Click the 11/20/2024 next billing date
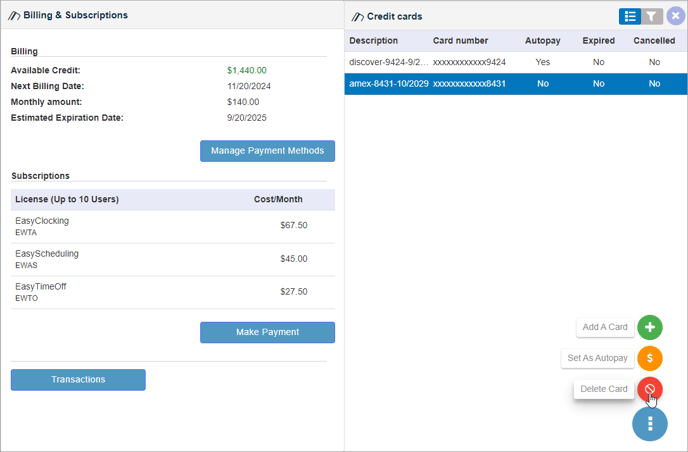The height and width of the screenshot is (452, 688). click(249, 86)
